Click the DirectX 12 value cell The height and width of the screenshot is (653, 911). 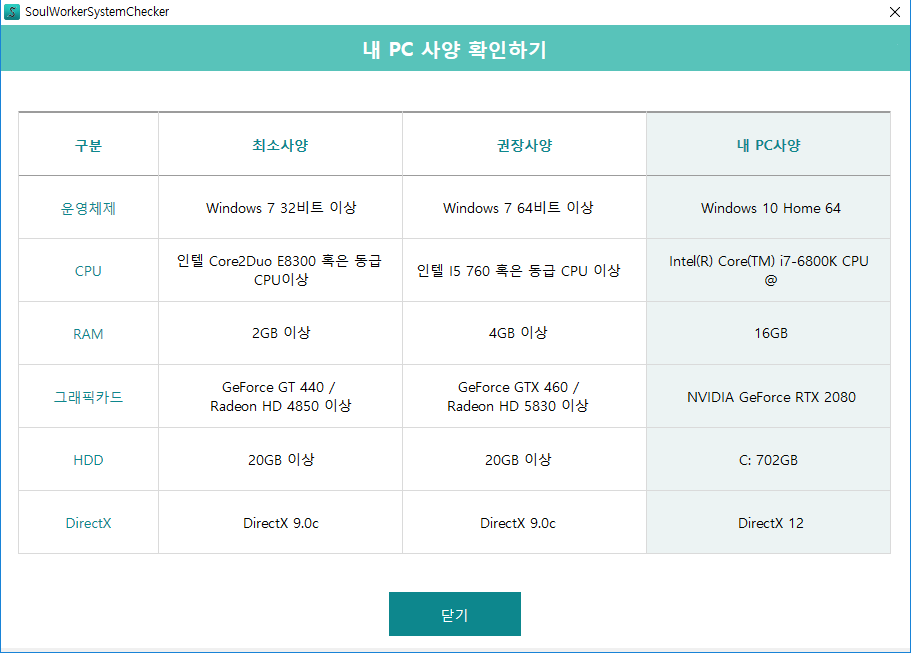770,523
